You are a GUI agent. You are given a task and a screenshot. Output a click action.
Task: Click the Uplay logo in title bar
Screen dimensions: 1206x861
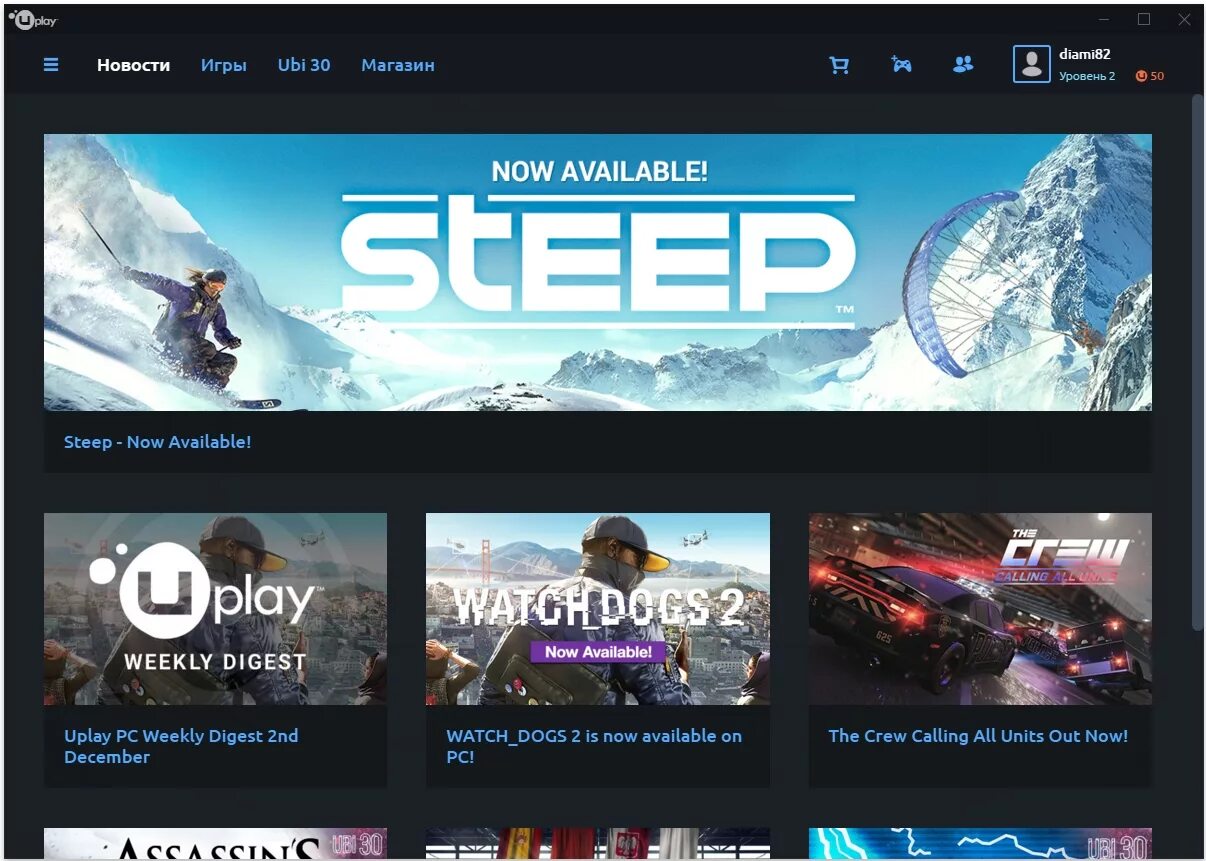coord(33,19)
